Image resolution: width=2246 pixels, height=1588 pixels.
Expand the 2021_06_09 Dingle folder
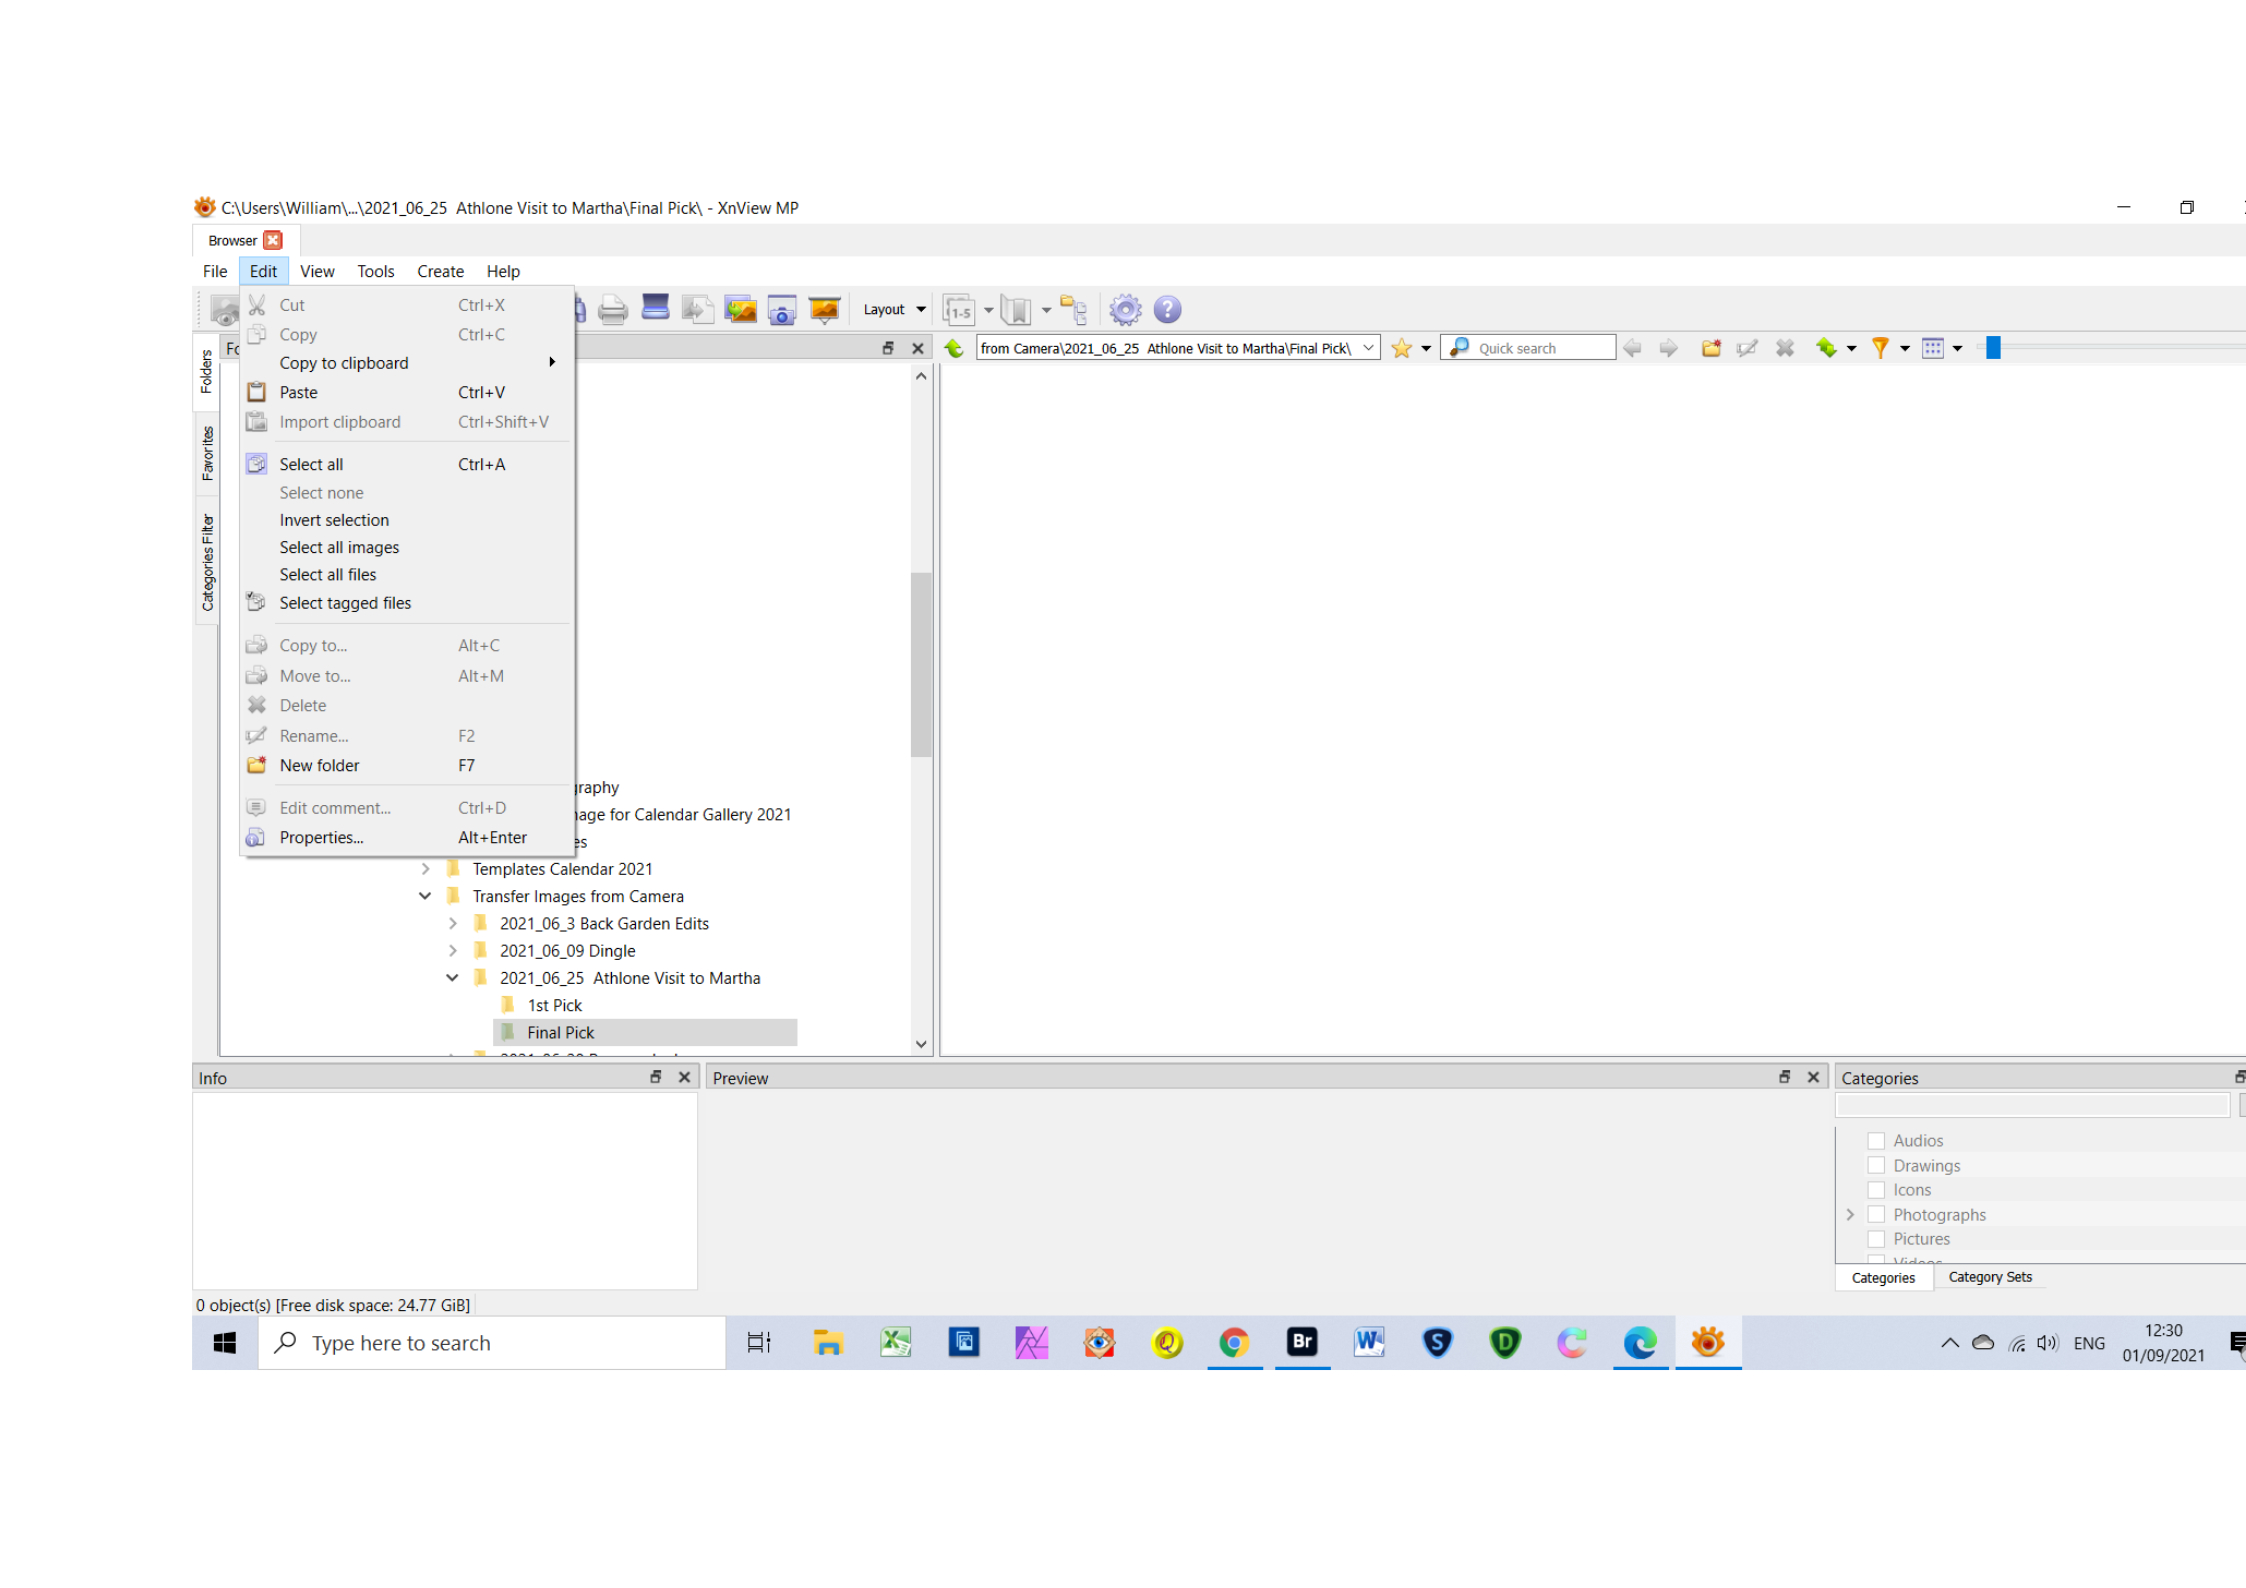pyautogui.click(x=452, y=950)
